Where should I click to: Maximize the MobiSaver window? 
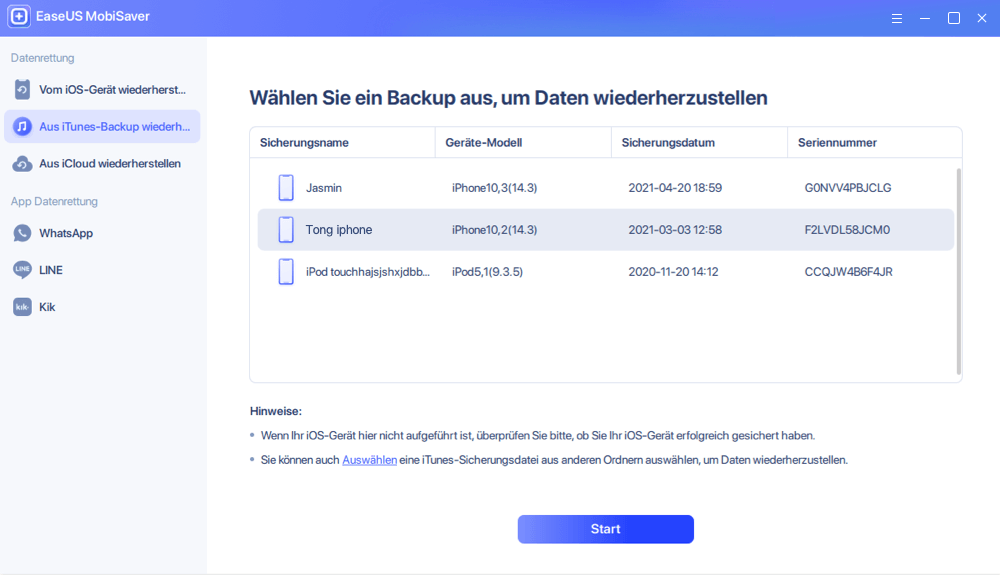pos(953,18)
